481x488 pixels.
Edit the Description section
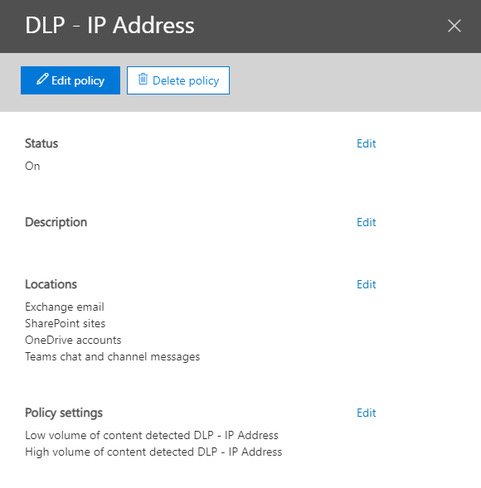tap(366, 222)
